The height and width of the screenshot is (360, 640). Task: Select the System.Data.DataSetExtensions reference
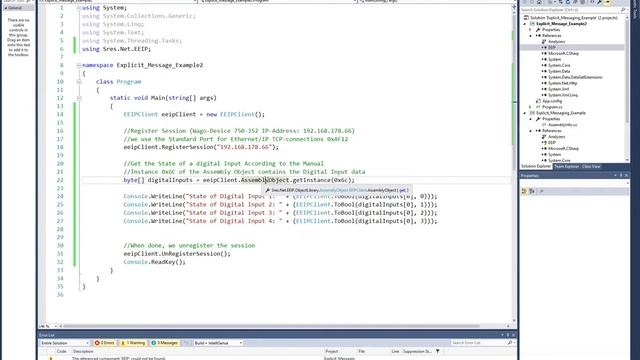[575, 77]
